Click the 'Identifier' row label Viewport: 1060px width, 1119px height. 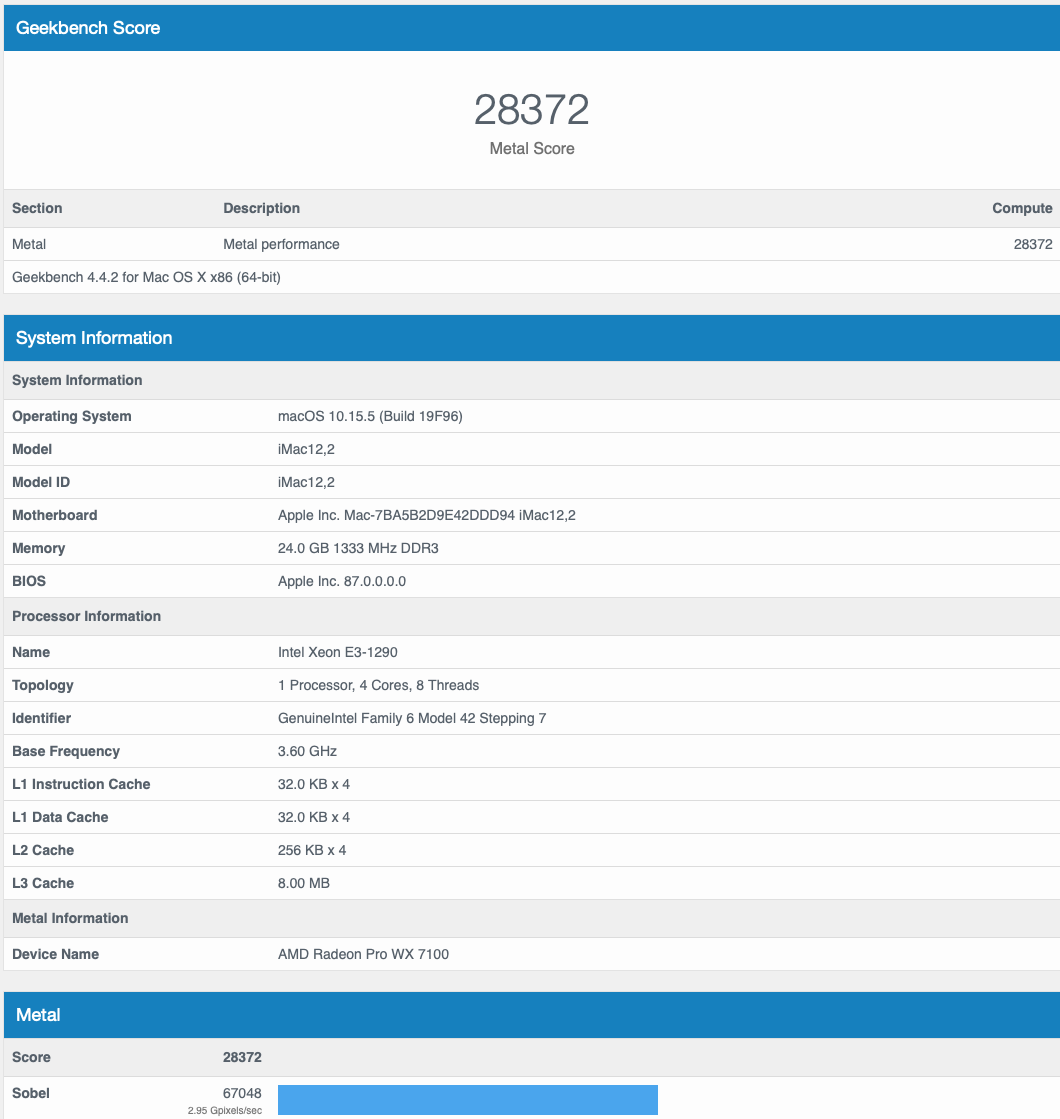pos(41,718)
